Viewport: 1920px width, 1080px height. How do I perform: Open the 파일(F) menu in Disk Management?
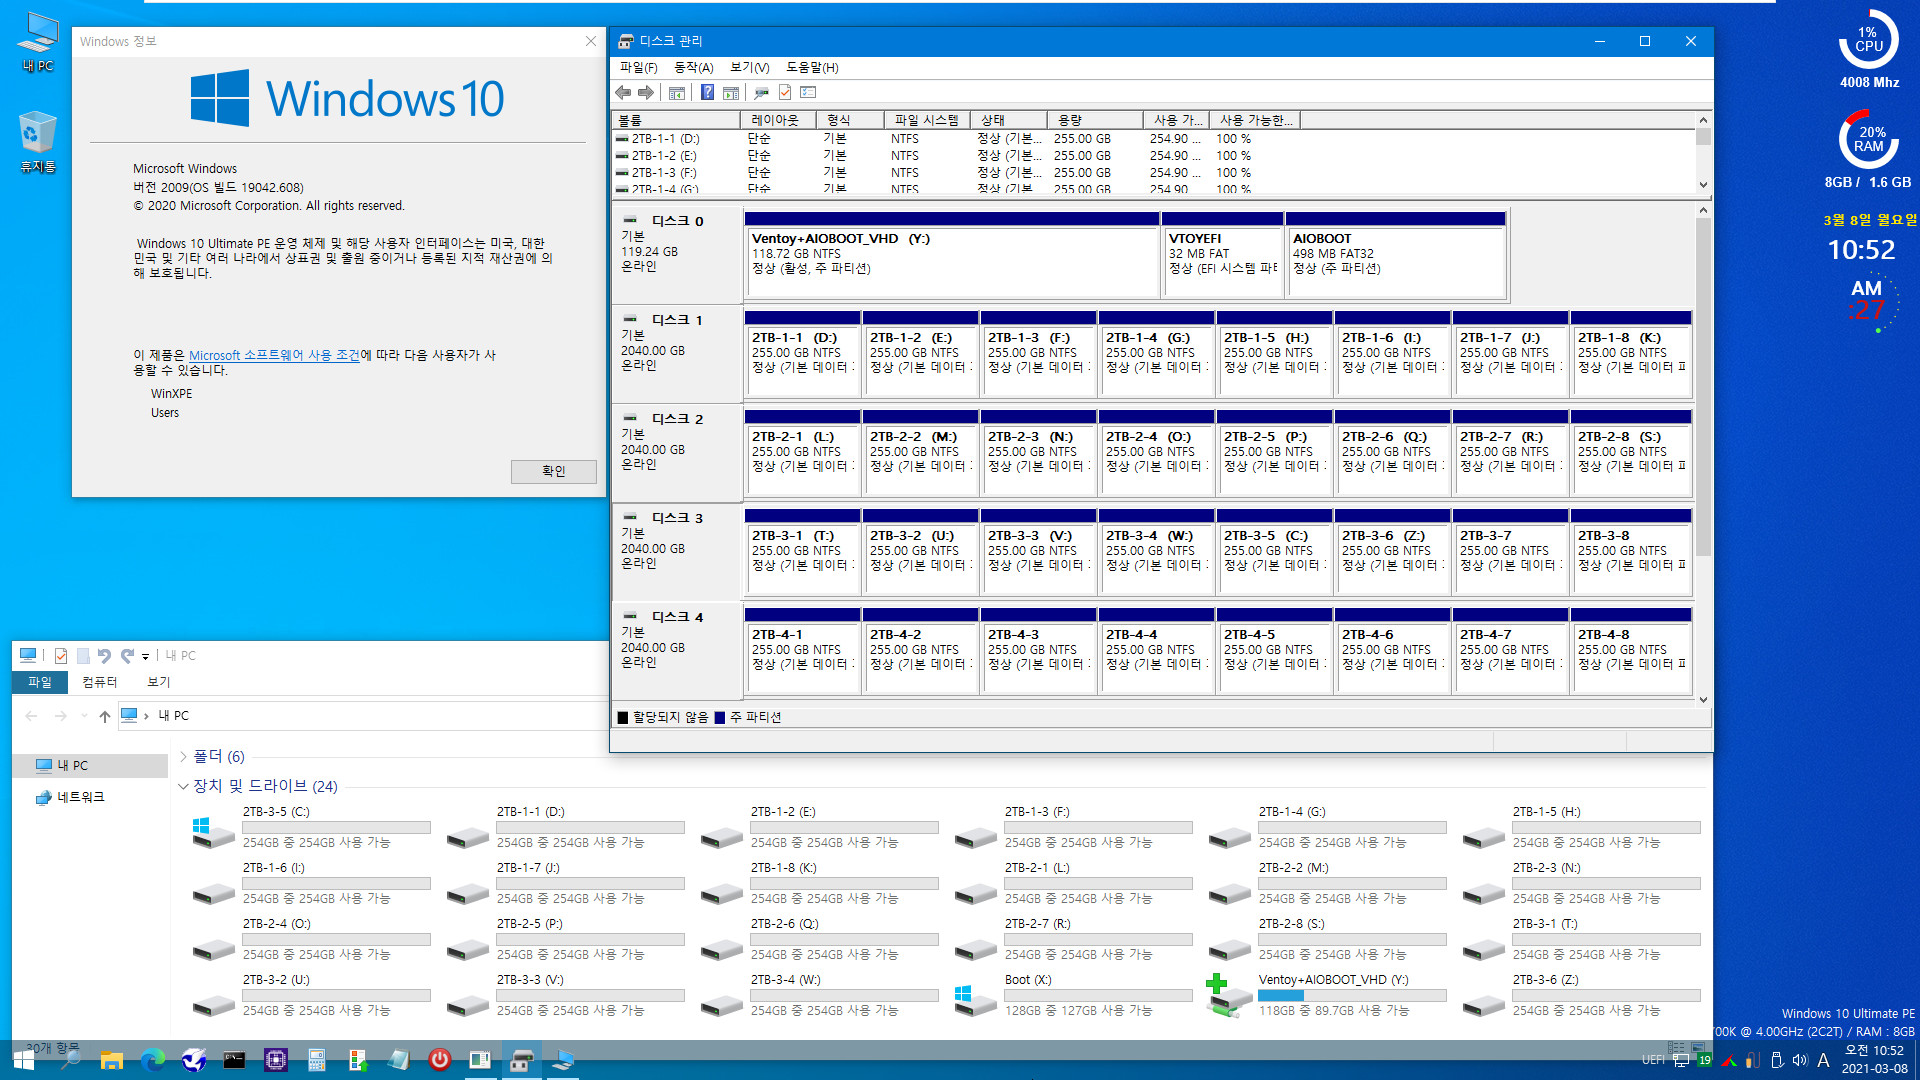click(638, 67)
